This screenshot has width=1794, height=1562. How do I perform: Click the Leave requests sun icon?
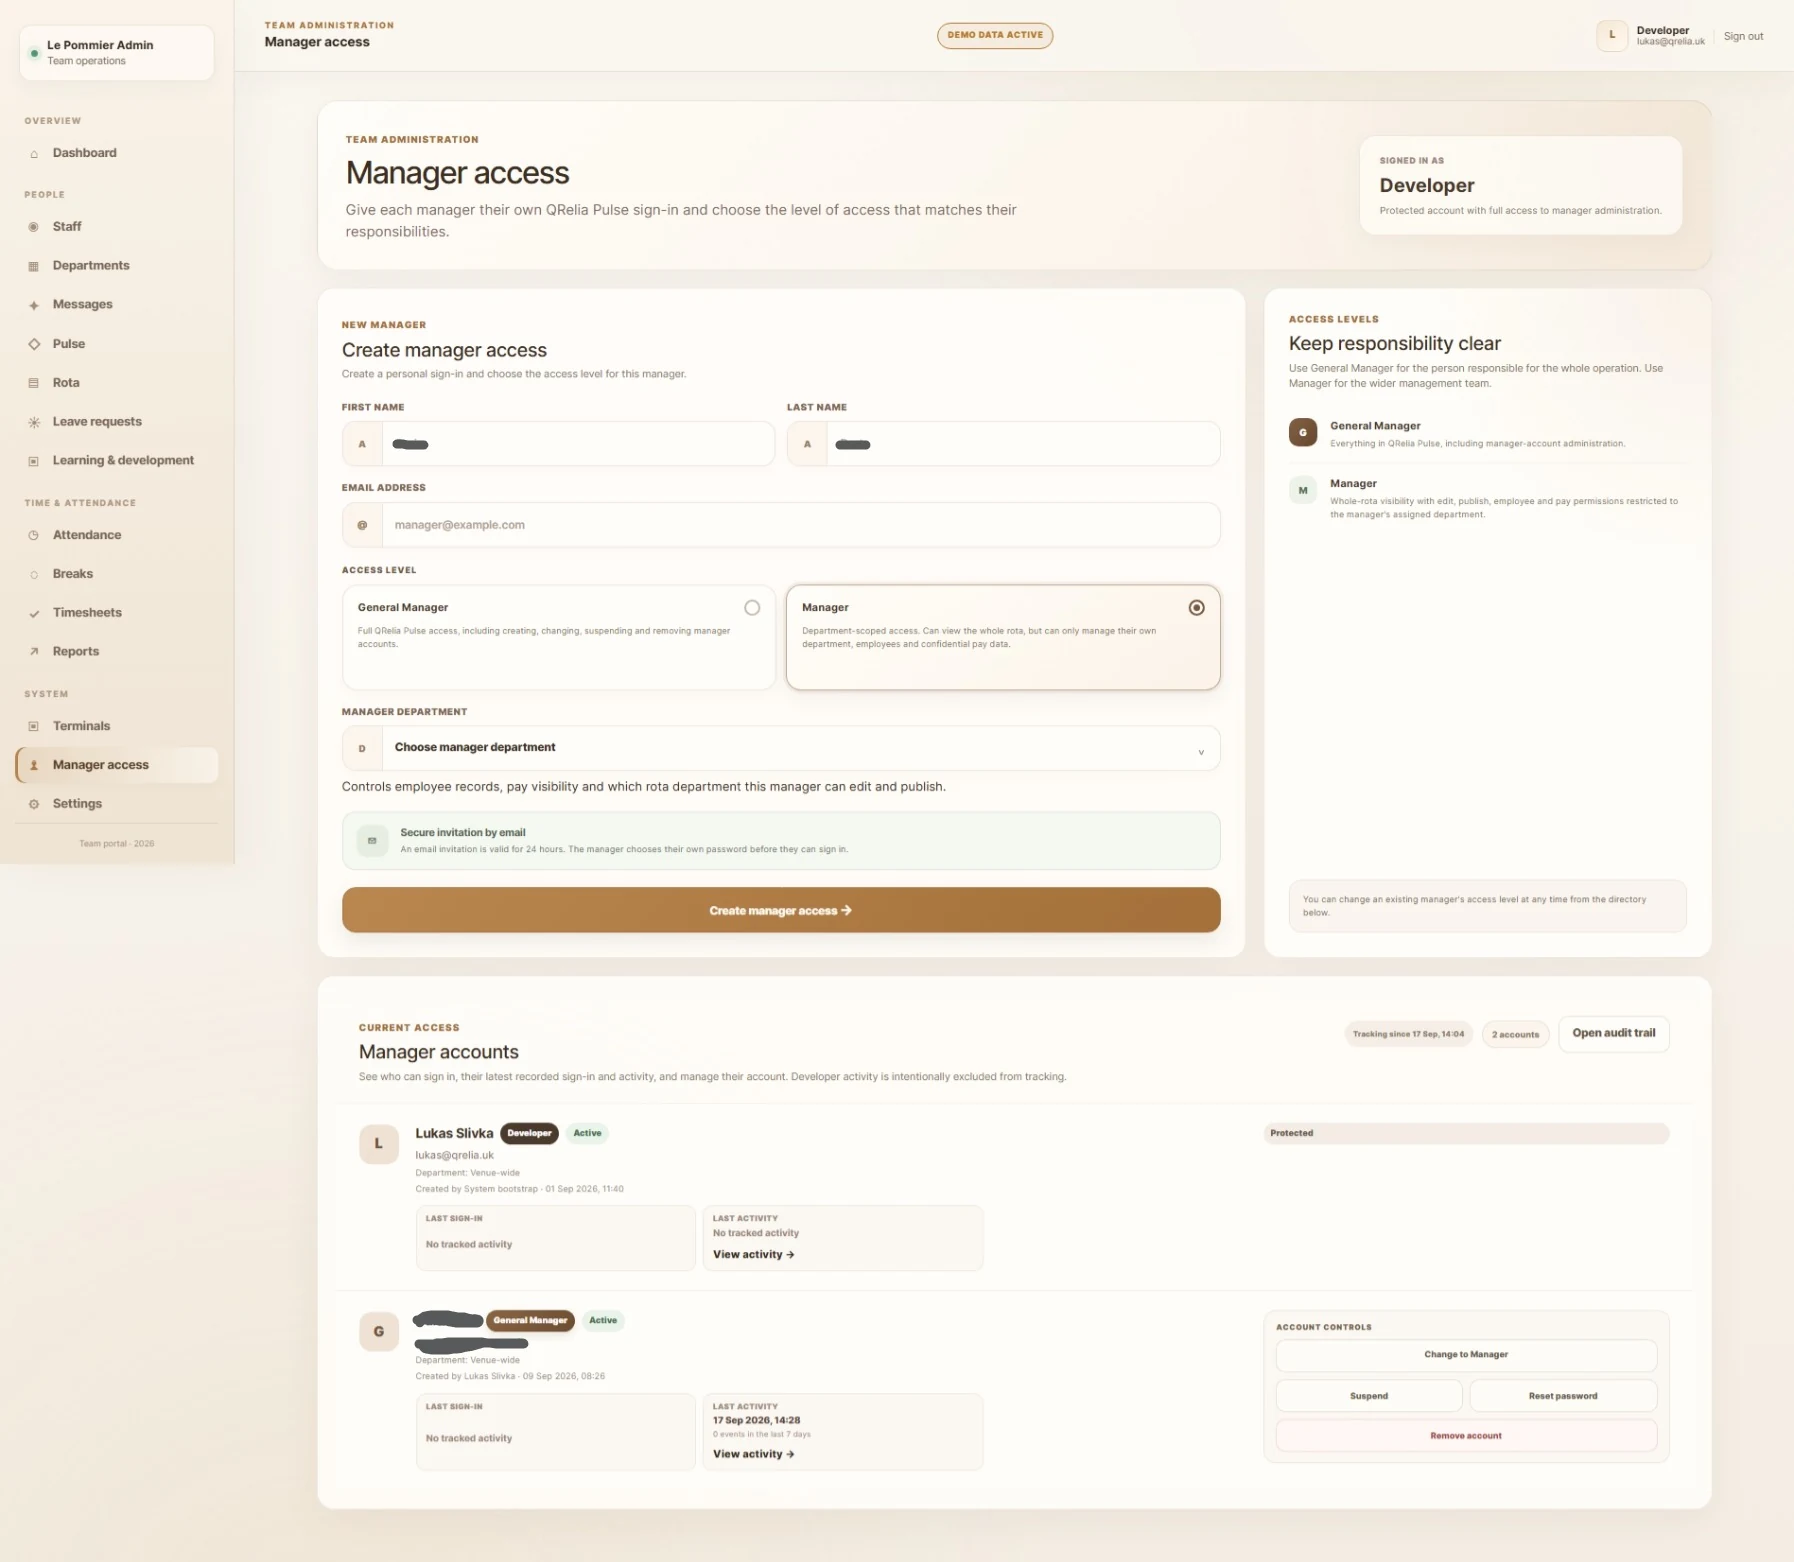(x=34, y=422)
